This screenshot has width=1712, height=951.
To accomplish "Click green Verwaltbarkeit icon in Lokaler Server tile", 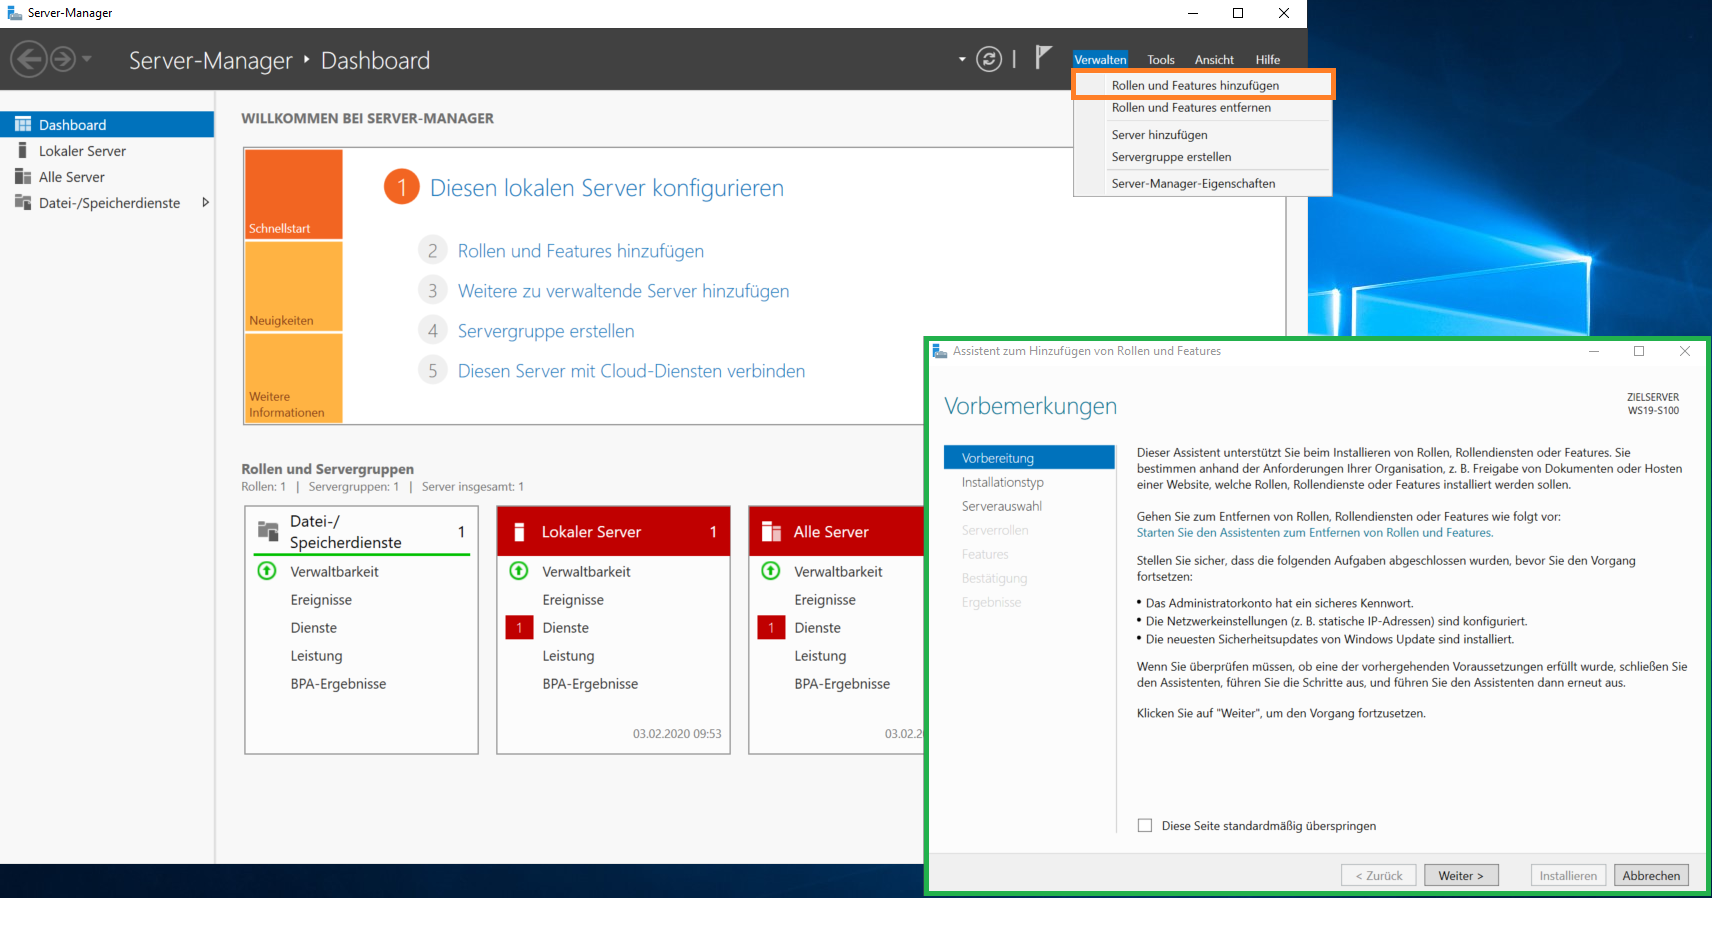I will click(x=519, y=571).
